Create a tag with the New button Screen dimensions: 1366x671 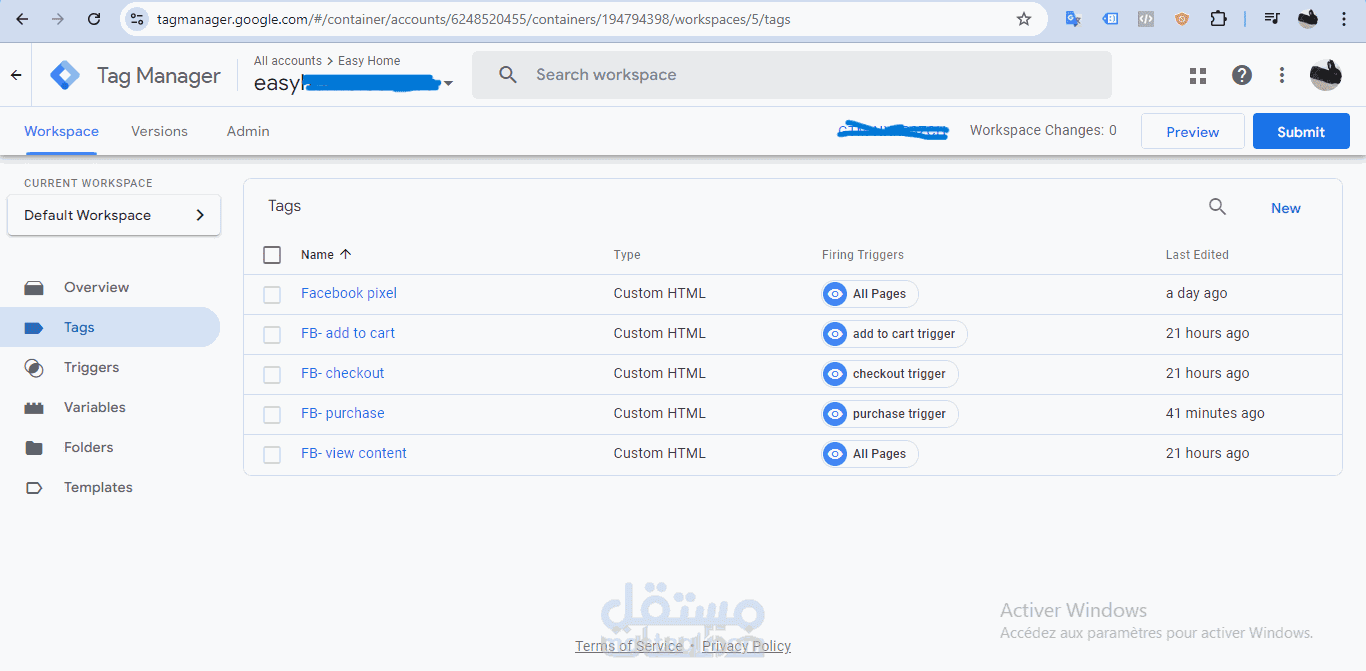click(1286, 208)
